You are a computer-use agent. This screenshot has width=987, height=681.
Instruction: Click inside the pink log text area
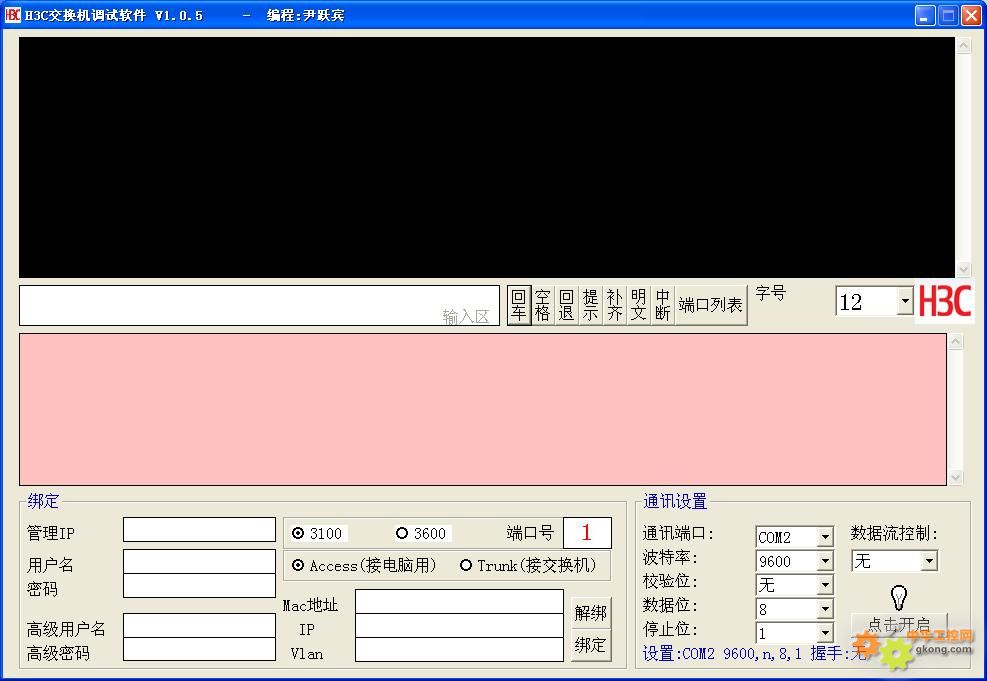483,409
